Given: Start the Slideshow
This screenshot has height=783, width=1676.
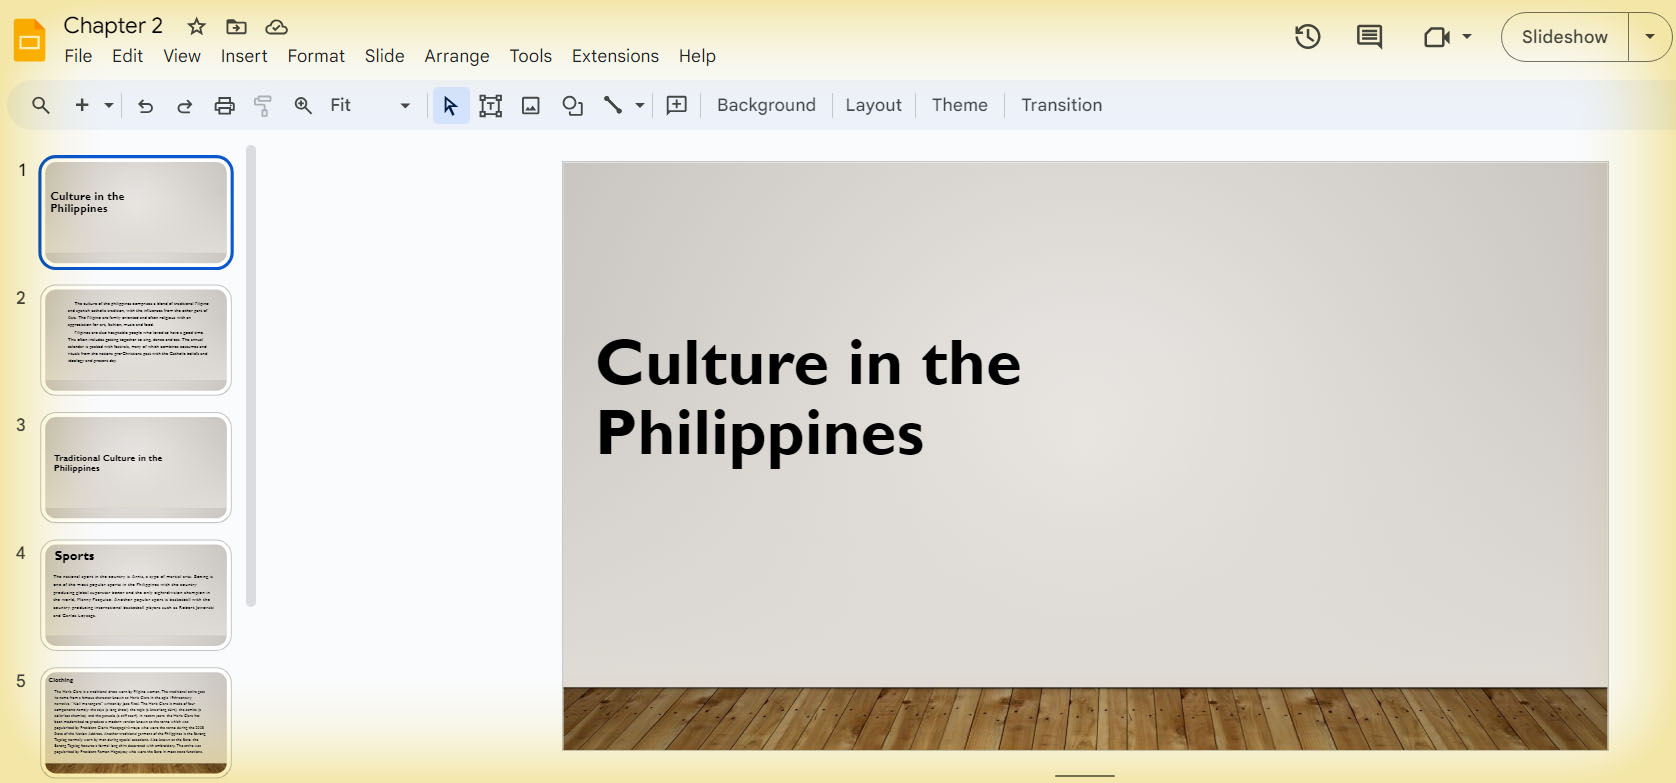Looking at the screenshot, I should point(1564,37).
